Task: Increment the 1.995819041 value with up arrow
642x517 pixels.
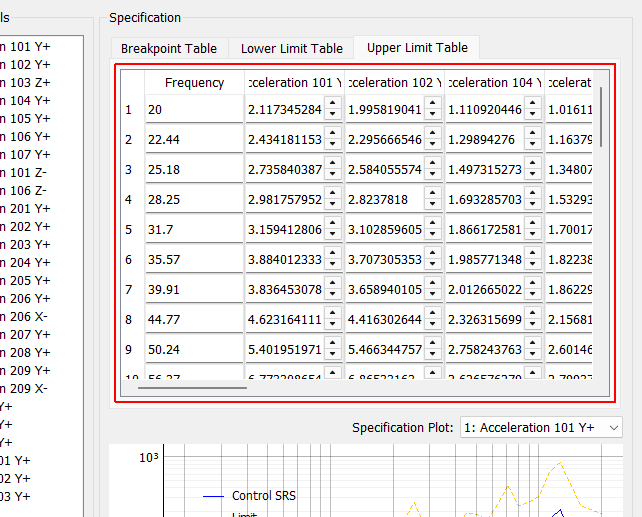Action: [433, 103]
